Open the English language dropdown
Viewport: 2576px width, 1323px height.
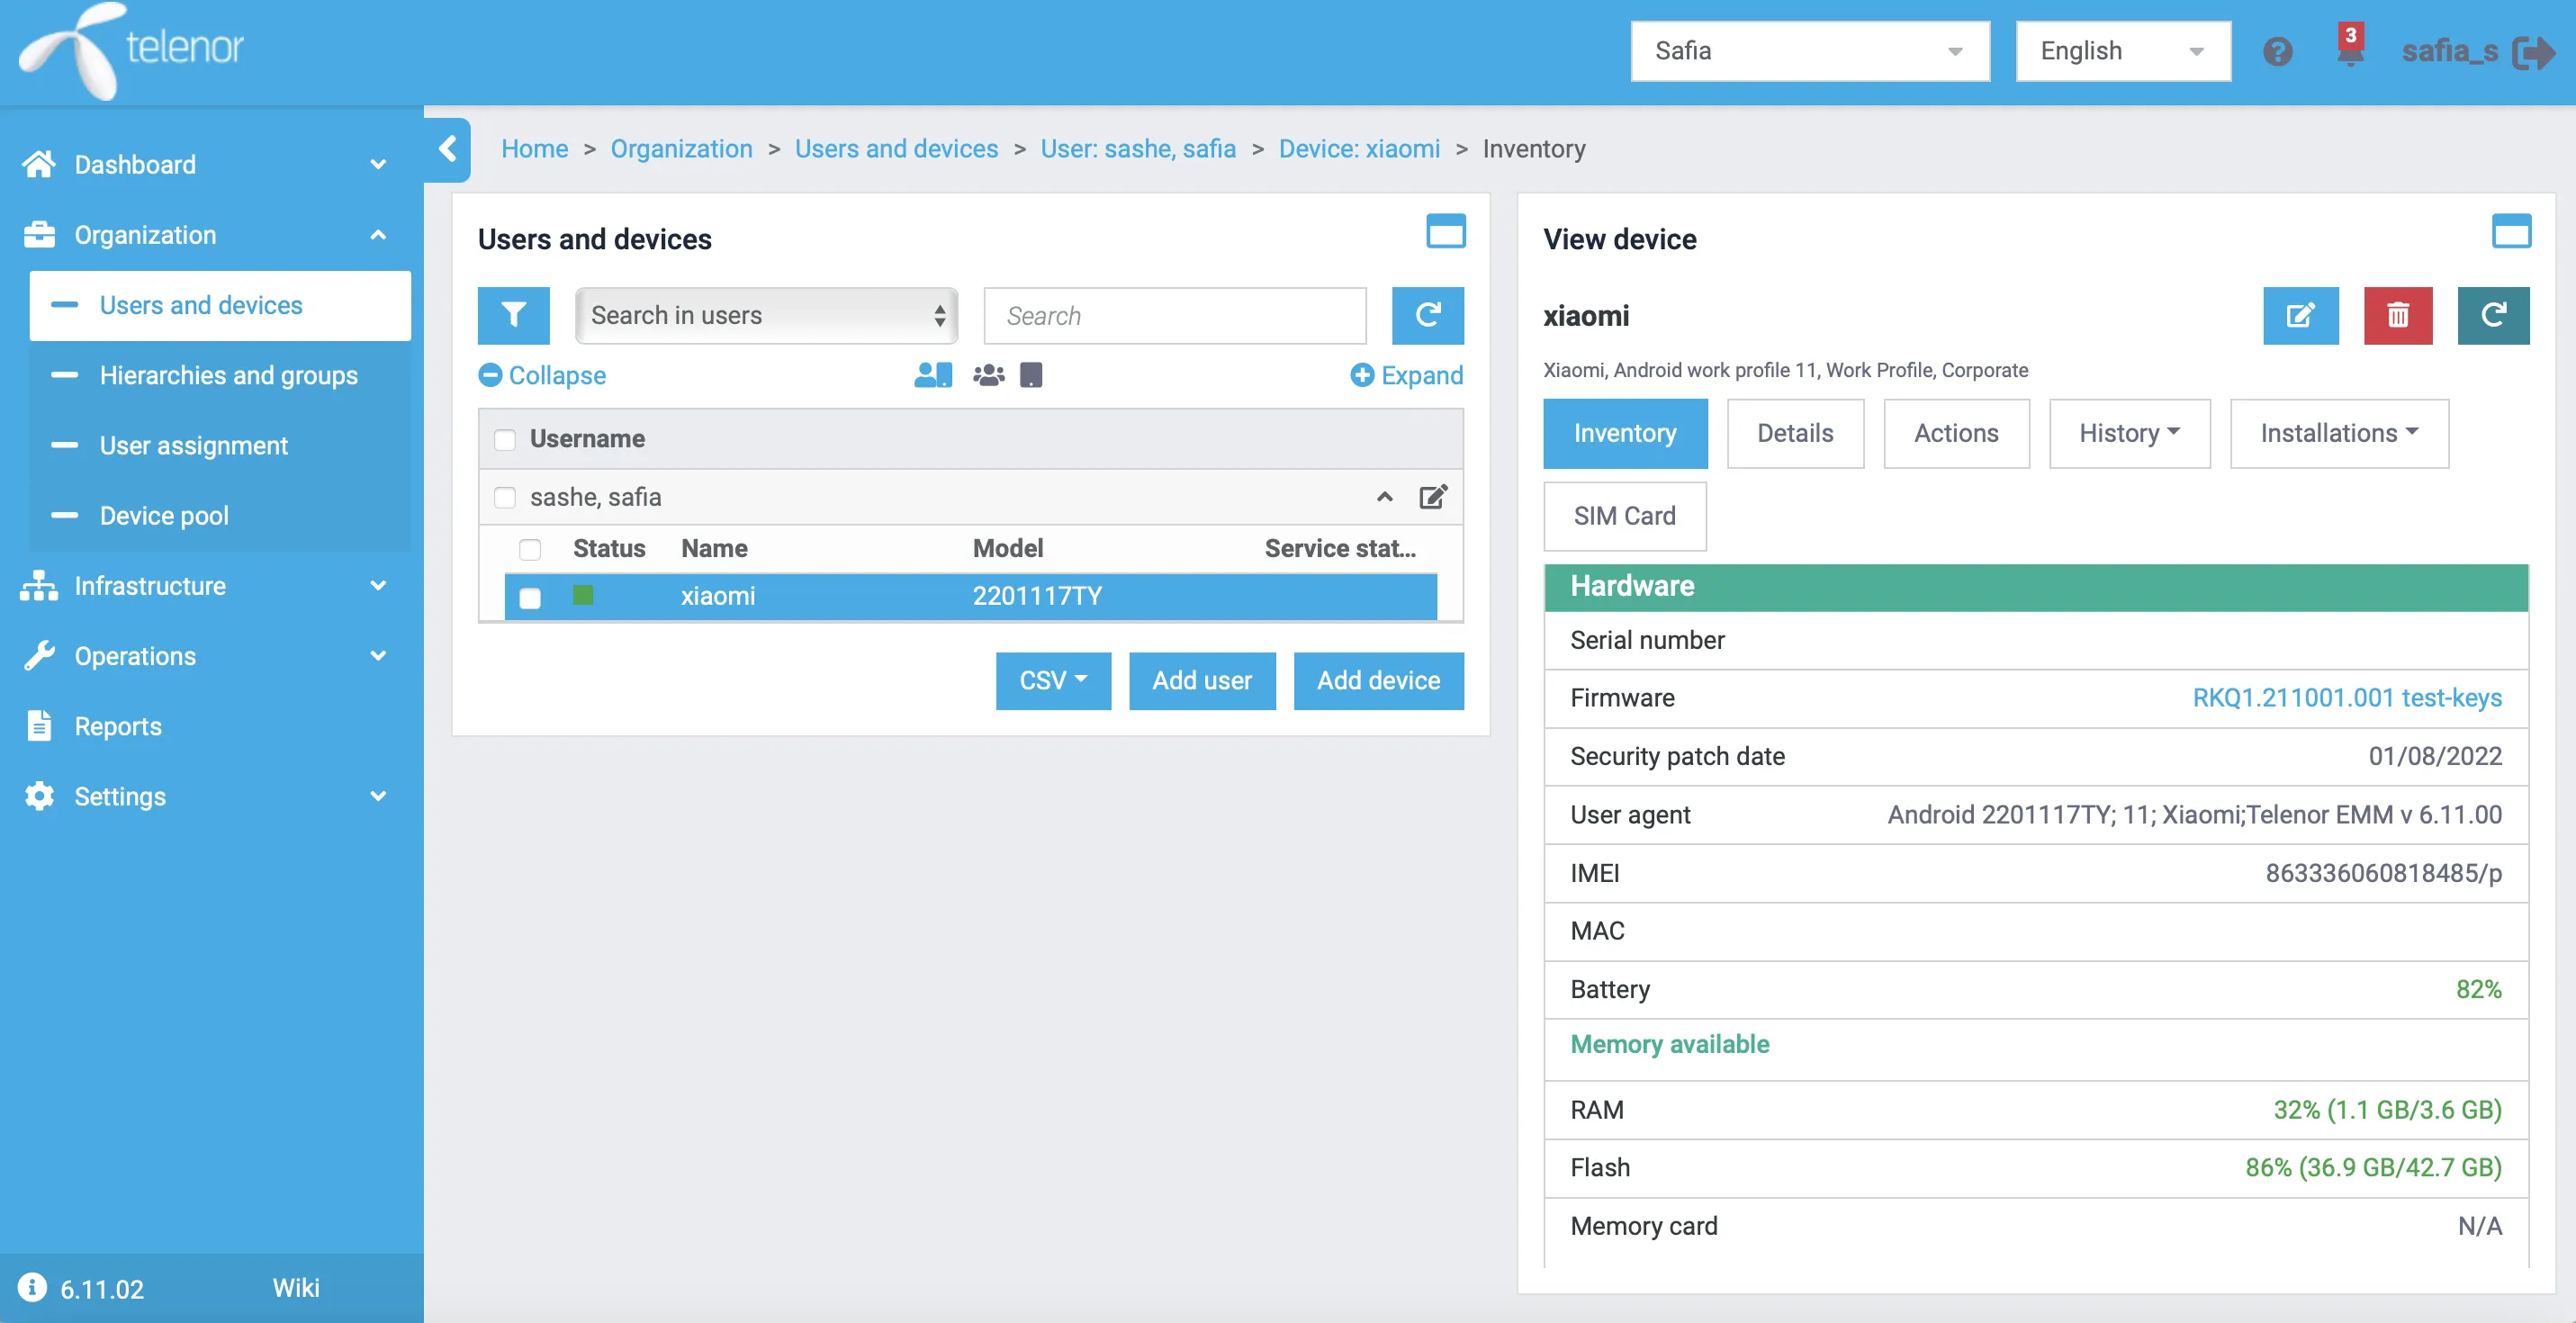coord(2123,51)
